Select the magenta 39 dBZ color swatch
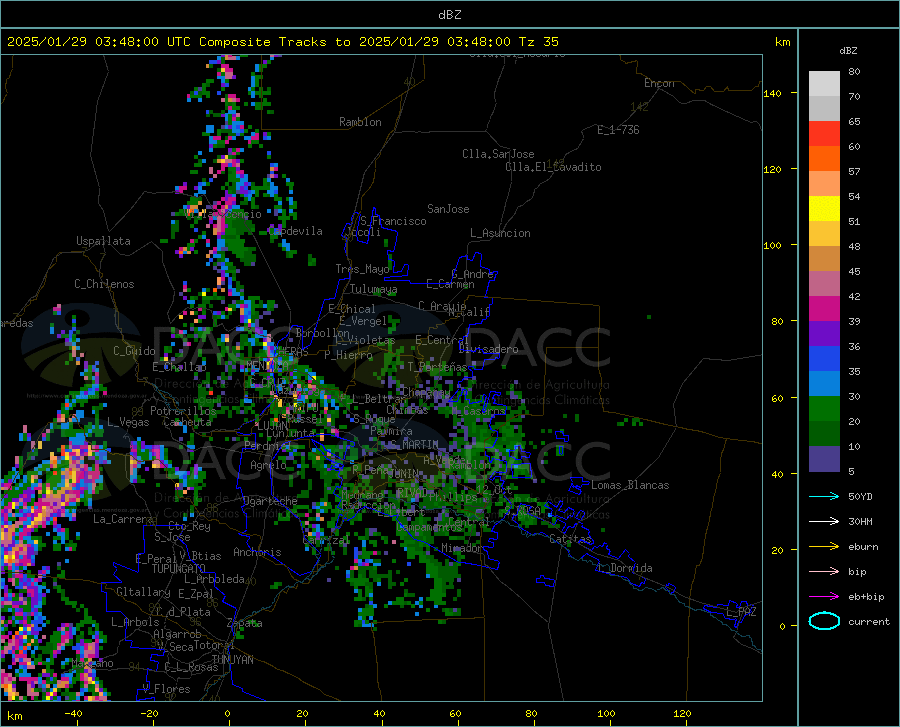Image resolution: width=900 pixels, height=727 pixels. (x=824, y=309)
